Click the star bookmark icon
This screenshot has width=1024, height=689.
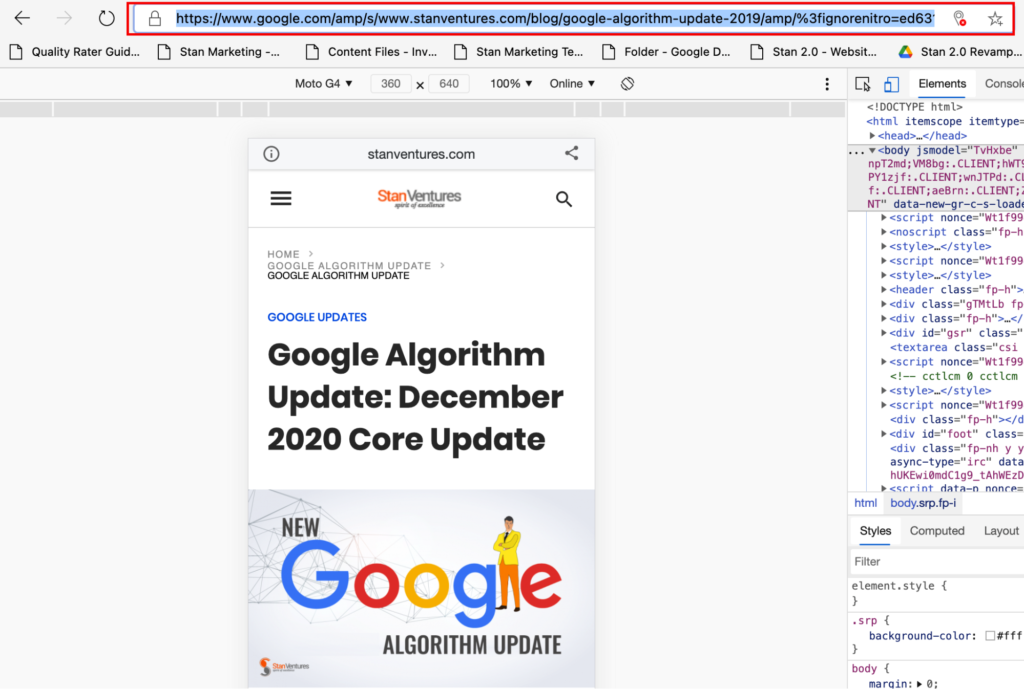(x=995, y=19)
